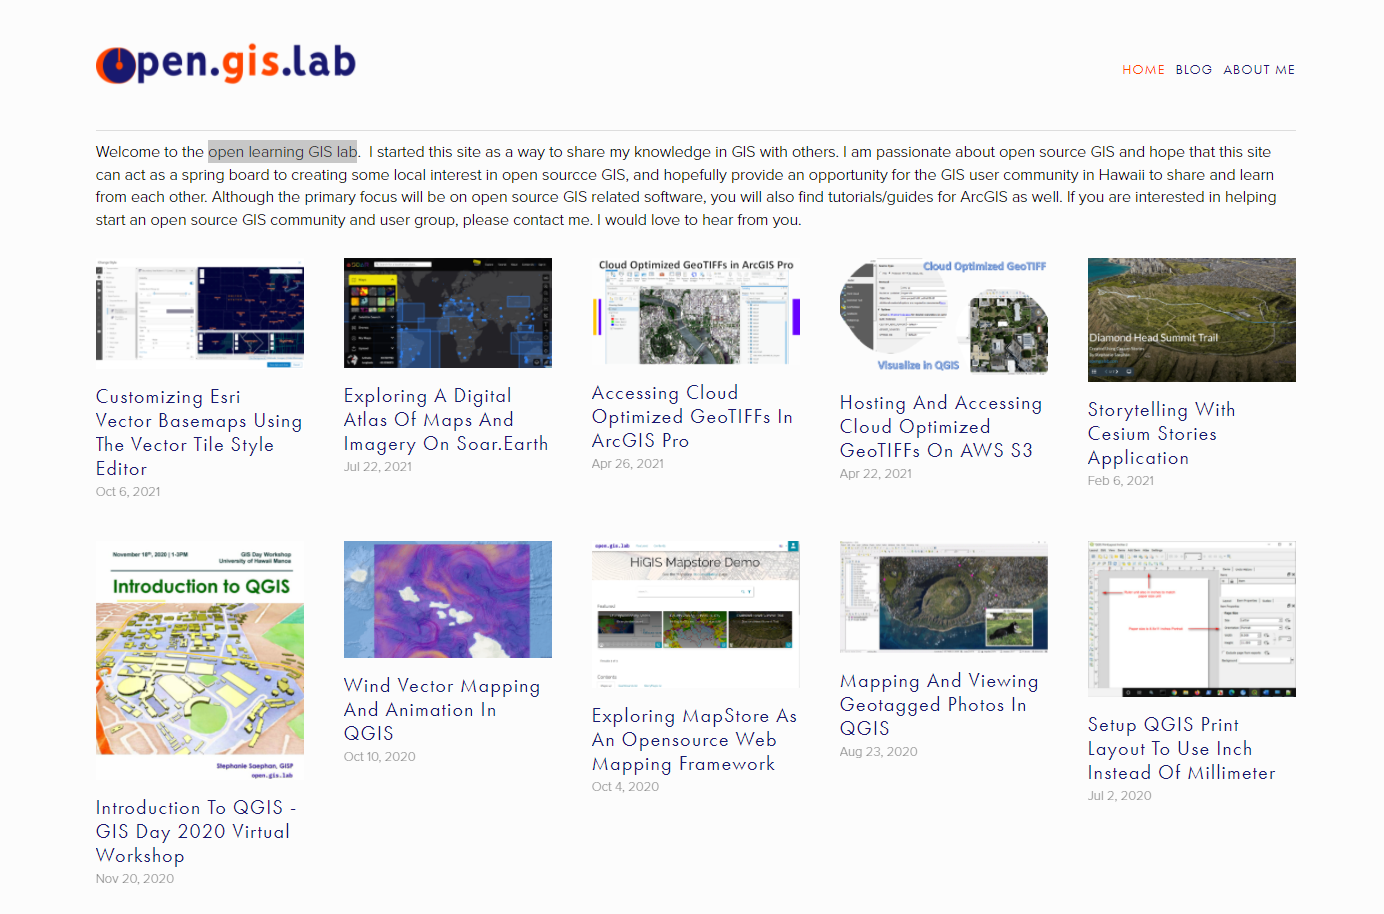Click the Oct 6, 2021 post date

coord(128,492)
